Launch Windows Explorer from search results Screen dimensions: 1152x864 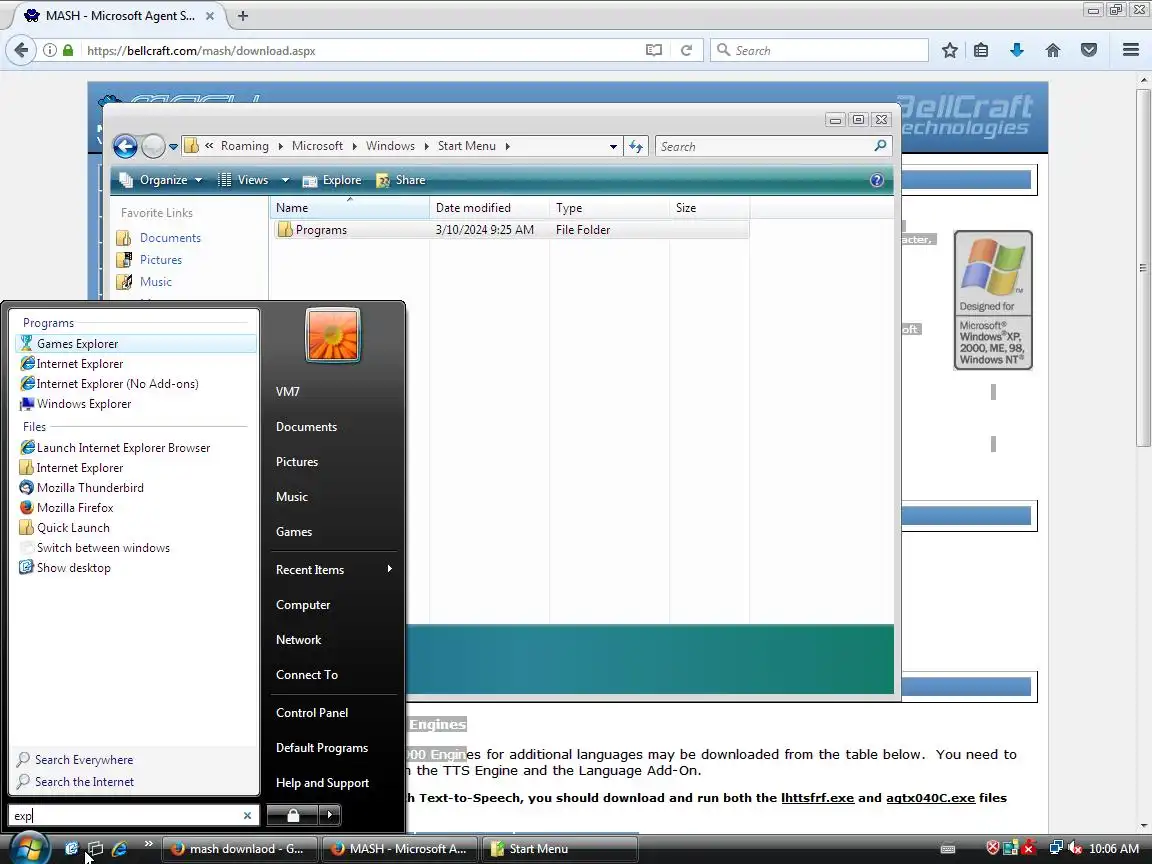135,404
